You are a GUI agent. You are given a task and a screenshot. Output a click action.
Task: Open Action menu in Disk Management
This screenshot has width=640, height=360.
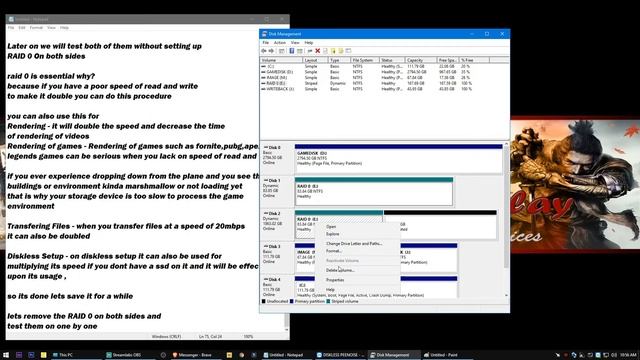tap(280, 42)
